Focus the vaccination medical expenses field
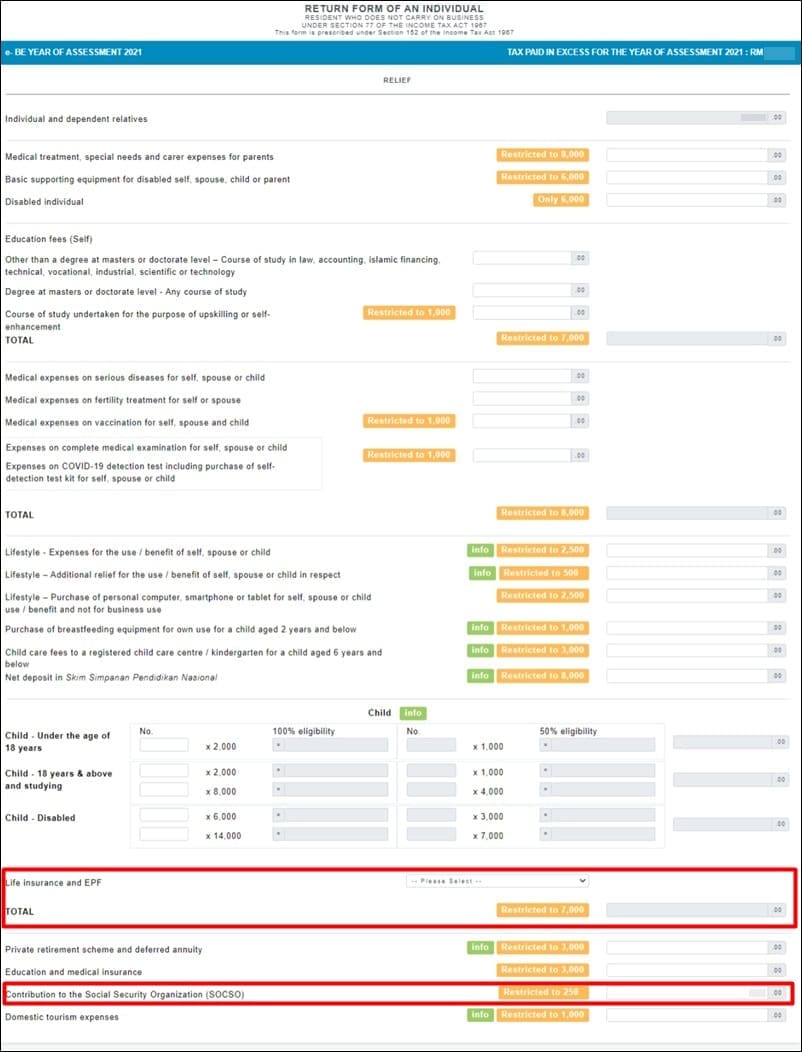802x1052 pixels. tap(521, 421)
